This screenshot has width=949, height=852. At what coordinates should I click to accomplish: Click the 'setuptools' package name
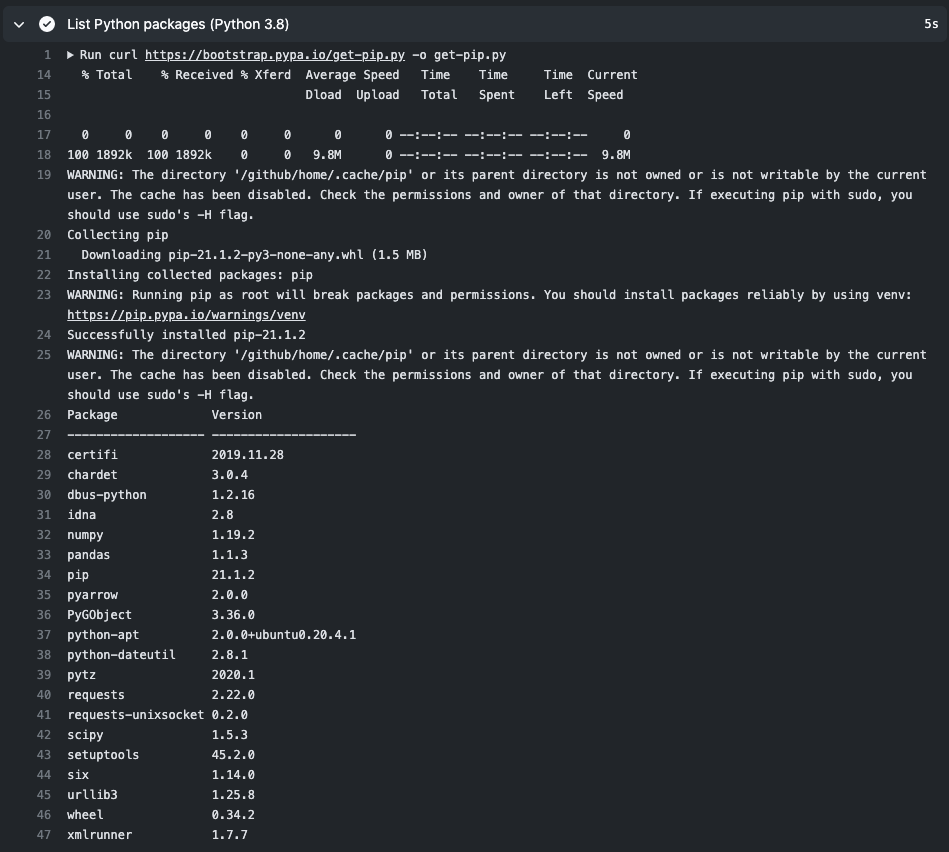103,755
